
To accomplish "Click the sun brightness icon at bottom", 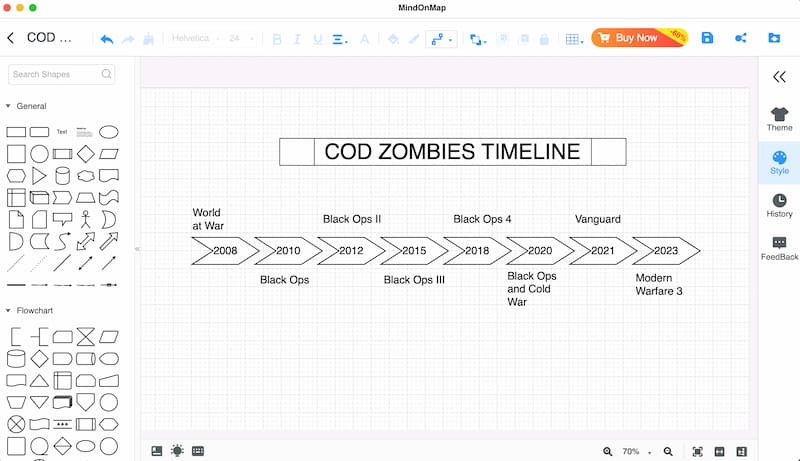I will (177, 451).
